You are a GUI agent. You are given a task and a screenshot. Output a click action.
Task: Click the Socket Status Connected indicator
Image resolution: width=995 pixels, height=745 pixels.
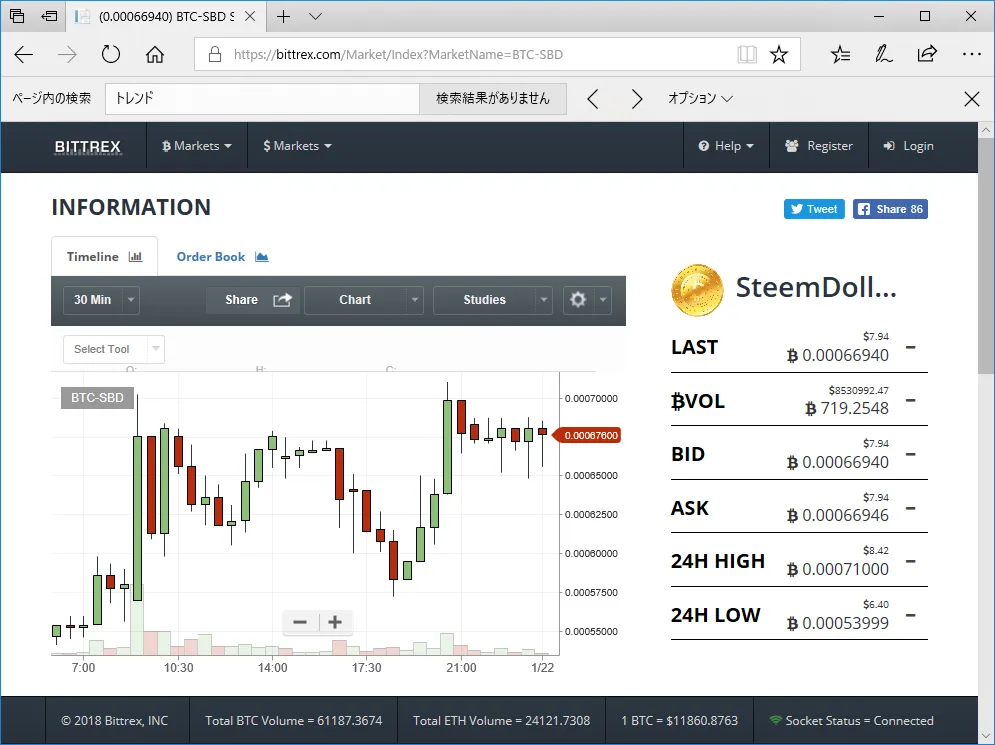851,720
